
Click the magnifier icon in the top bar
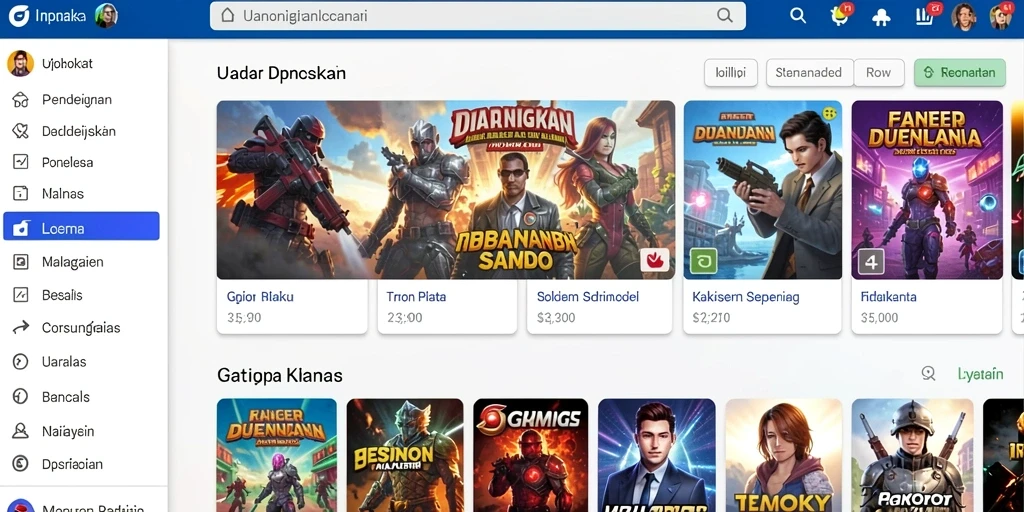[797, 16]
